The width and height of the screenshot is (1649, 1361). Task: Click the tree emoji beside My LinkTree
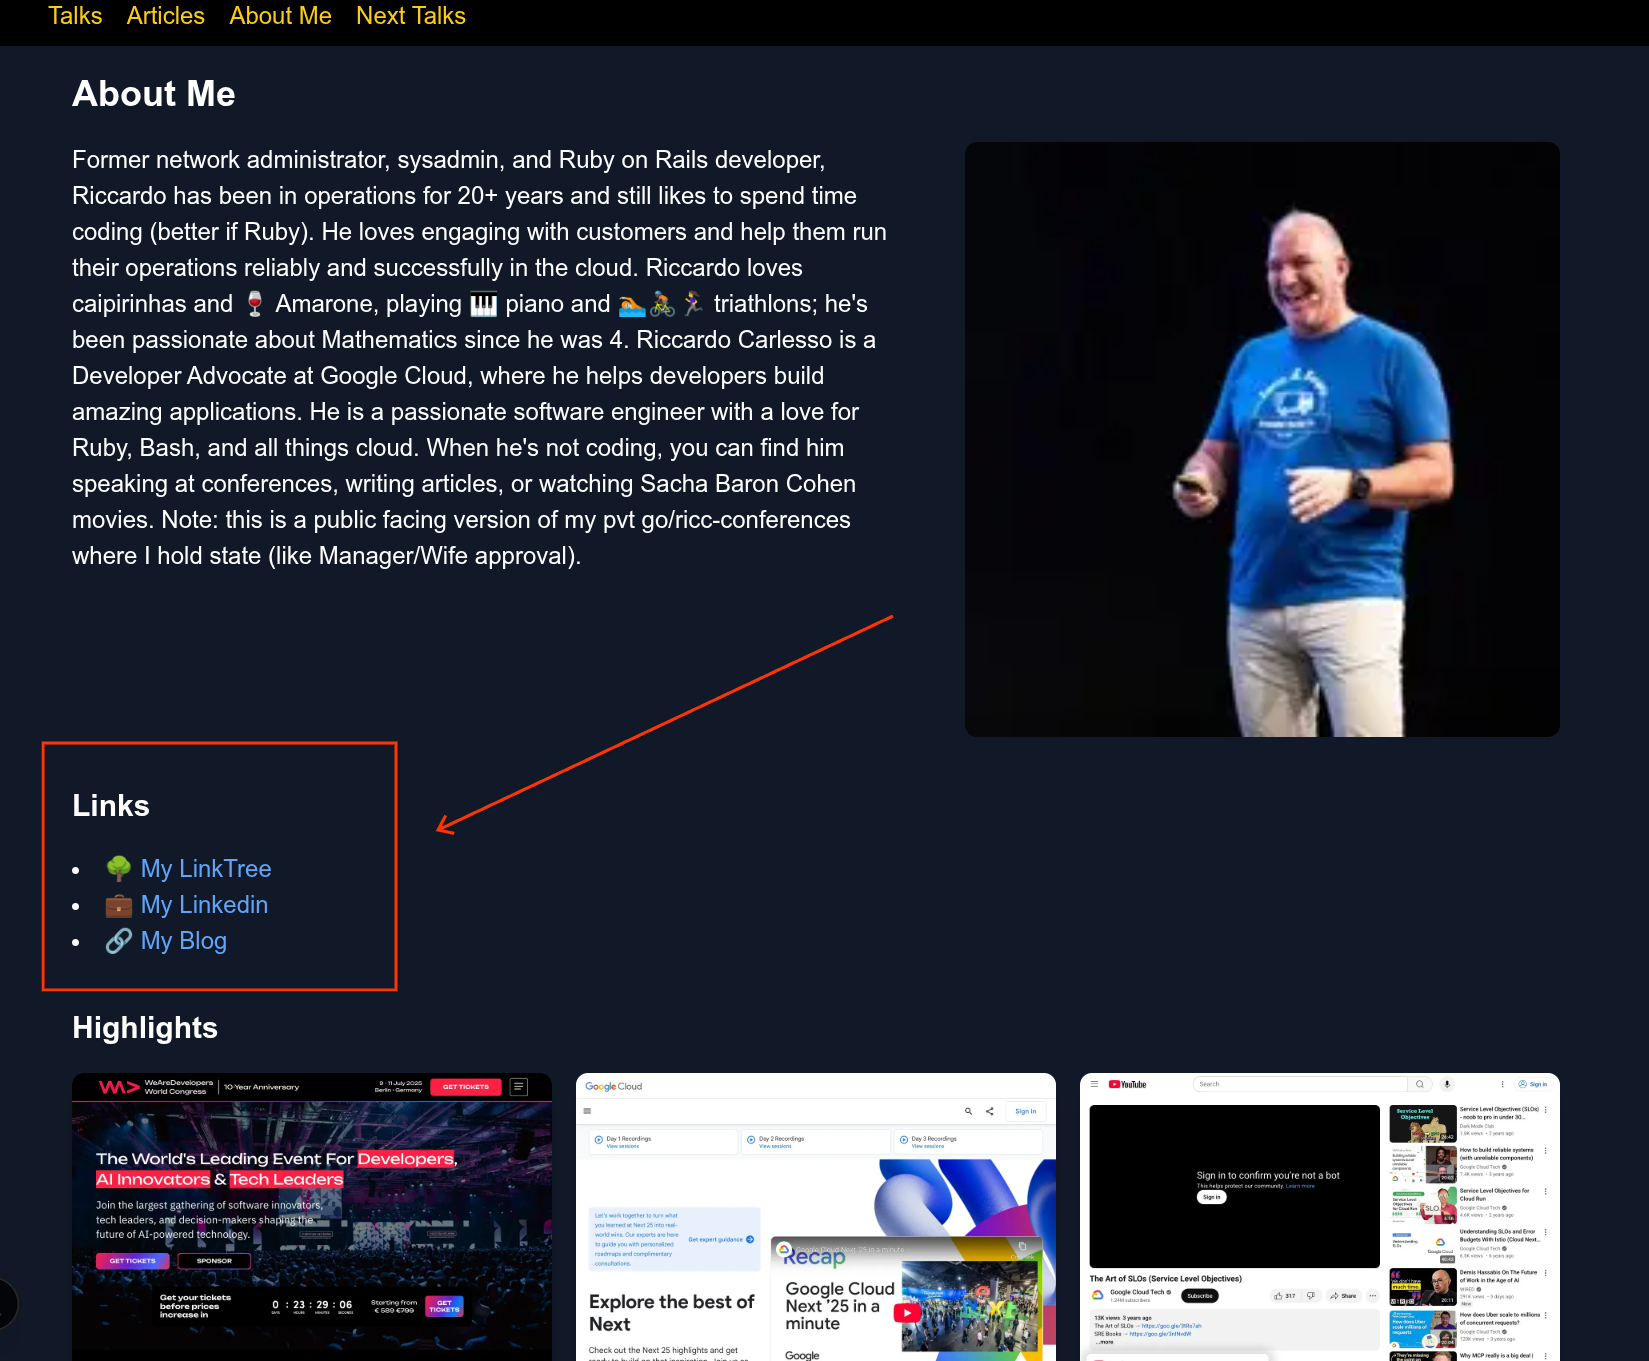(118, 868)
